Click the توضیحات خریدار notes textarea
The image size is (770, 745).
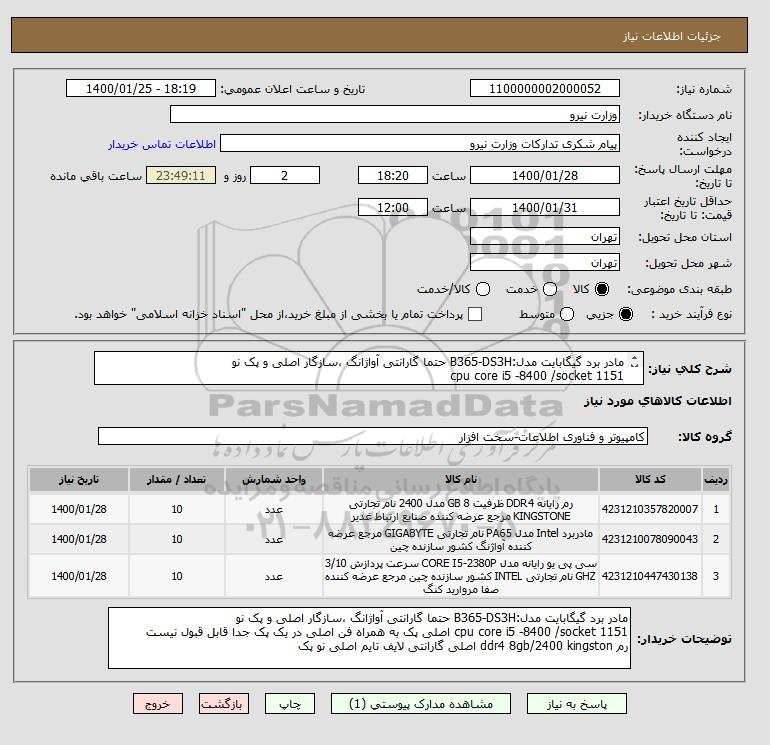click(x=369, y=638)
